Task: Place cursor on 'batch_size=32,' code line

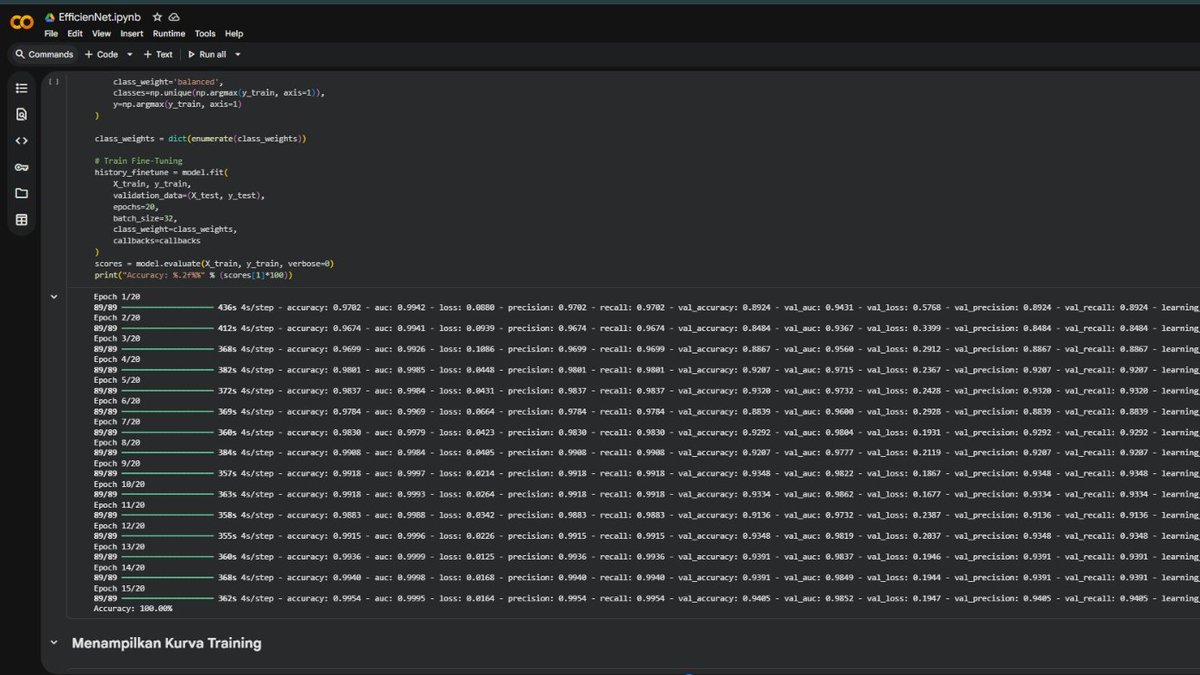Action: click(x=145, y=217)
